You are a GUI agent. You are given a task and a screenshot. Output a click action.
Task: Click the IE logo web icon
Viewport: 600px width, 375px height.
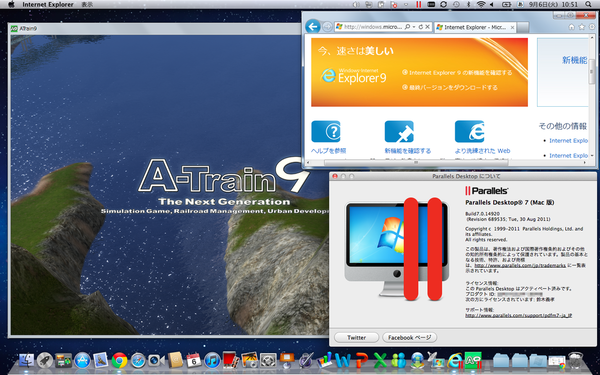470,131
